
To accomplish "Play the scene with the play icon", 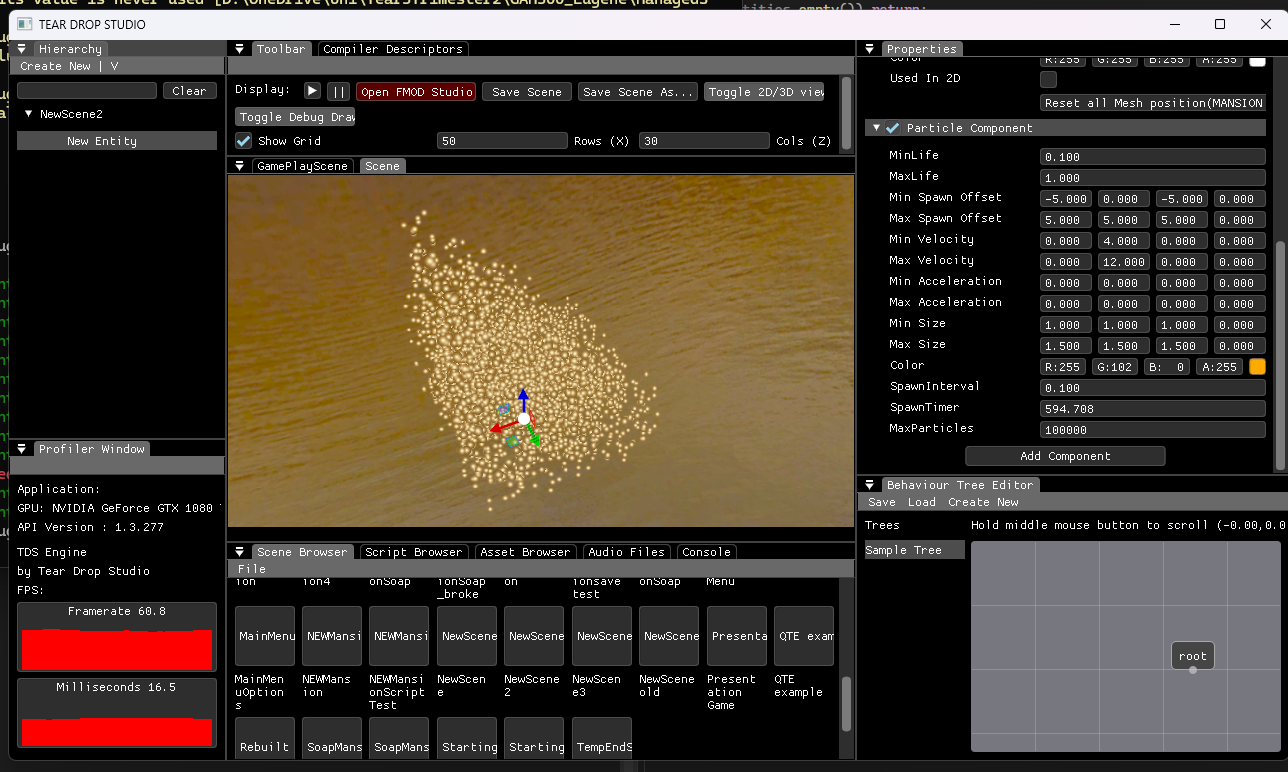I will pos(312,90).
